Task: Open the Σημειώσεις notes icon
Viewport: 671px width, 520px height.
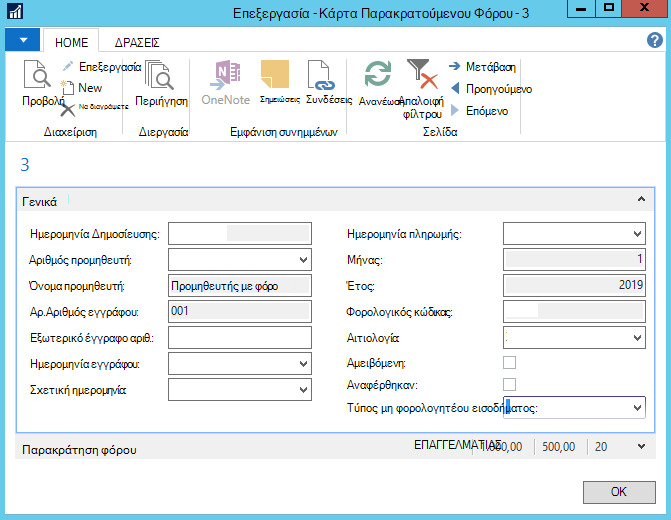Action: [274, 74]
